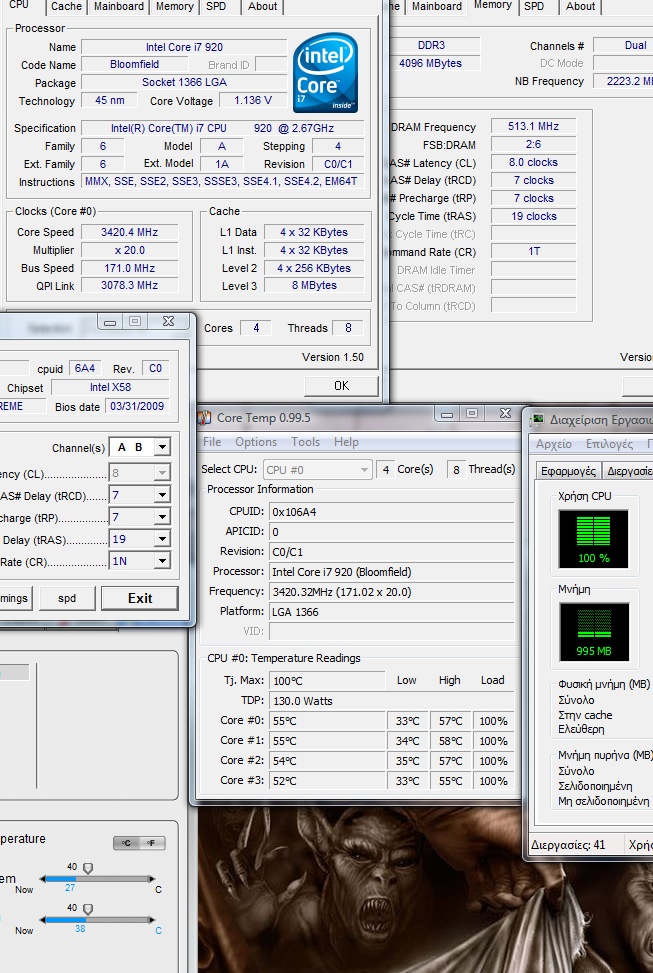Open the Help menu in Core Temp
The image size is (653, 973).
(346, 442)
